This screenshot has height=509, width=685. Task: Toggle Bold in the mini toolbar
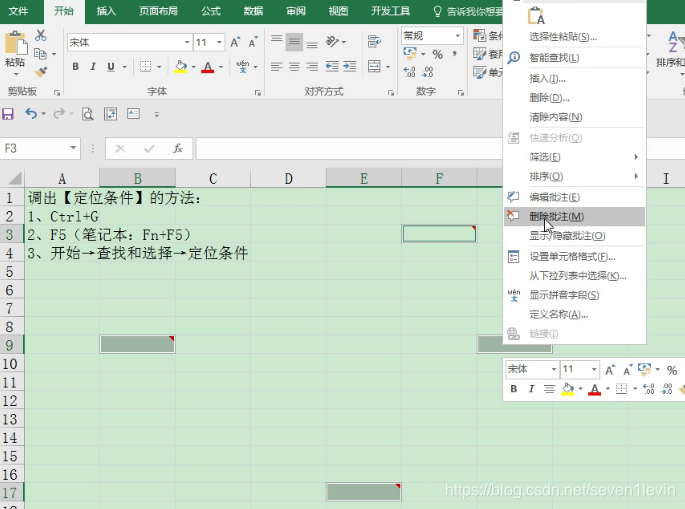click(514, 388)
